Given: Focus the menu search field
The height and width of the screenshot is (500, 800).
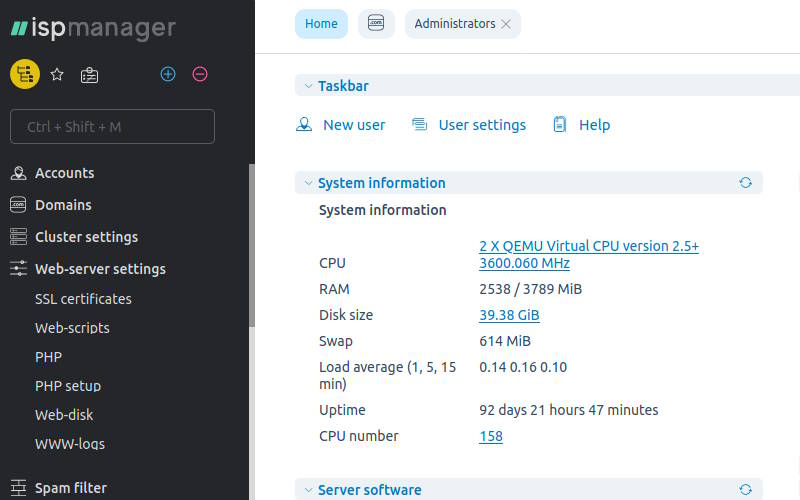Looking at the screenshot, I should pos(112,126).
